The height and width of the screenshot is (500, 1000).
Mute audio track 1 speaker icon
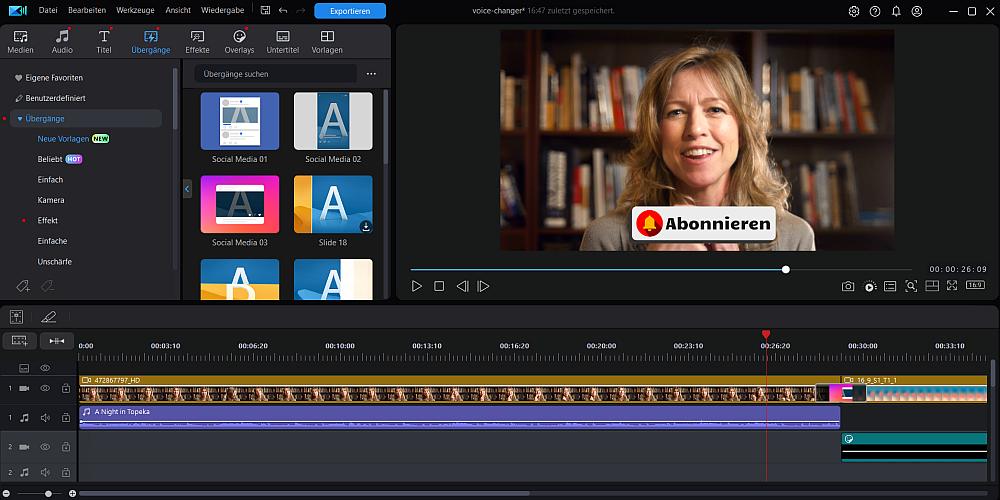pyautogui.click(x=45, y=417)
